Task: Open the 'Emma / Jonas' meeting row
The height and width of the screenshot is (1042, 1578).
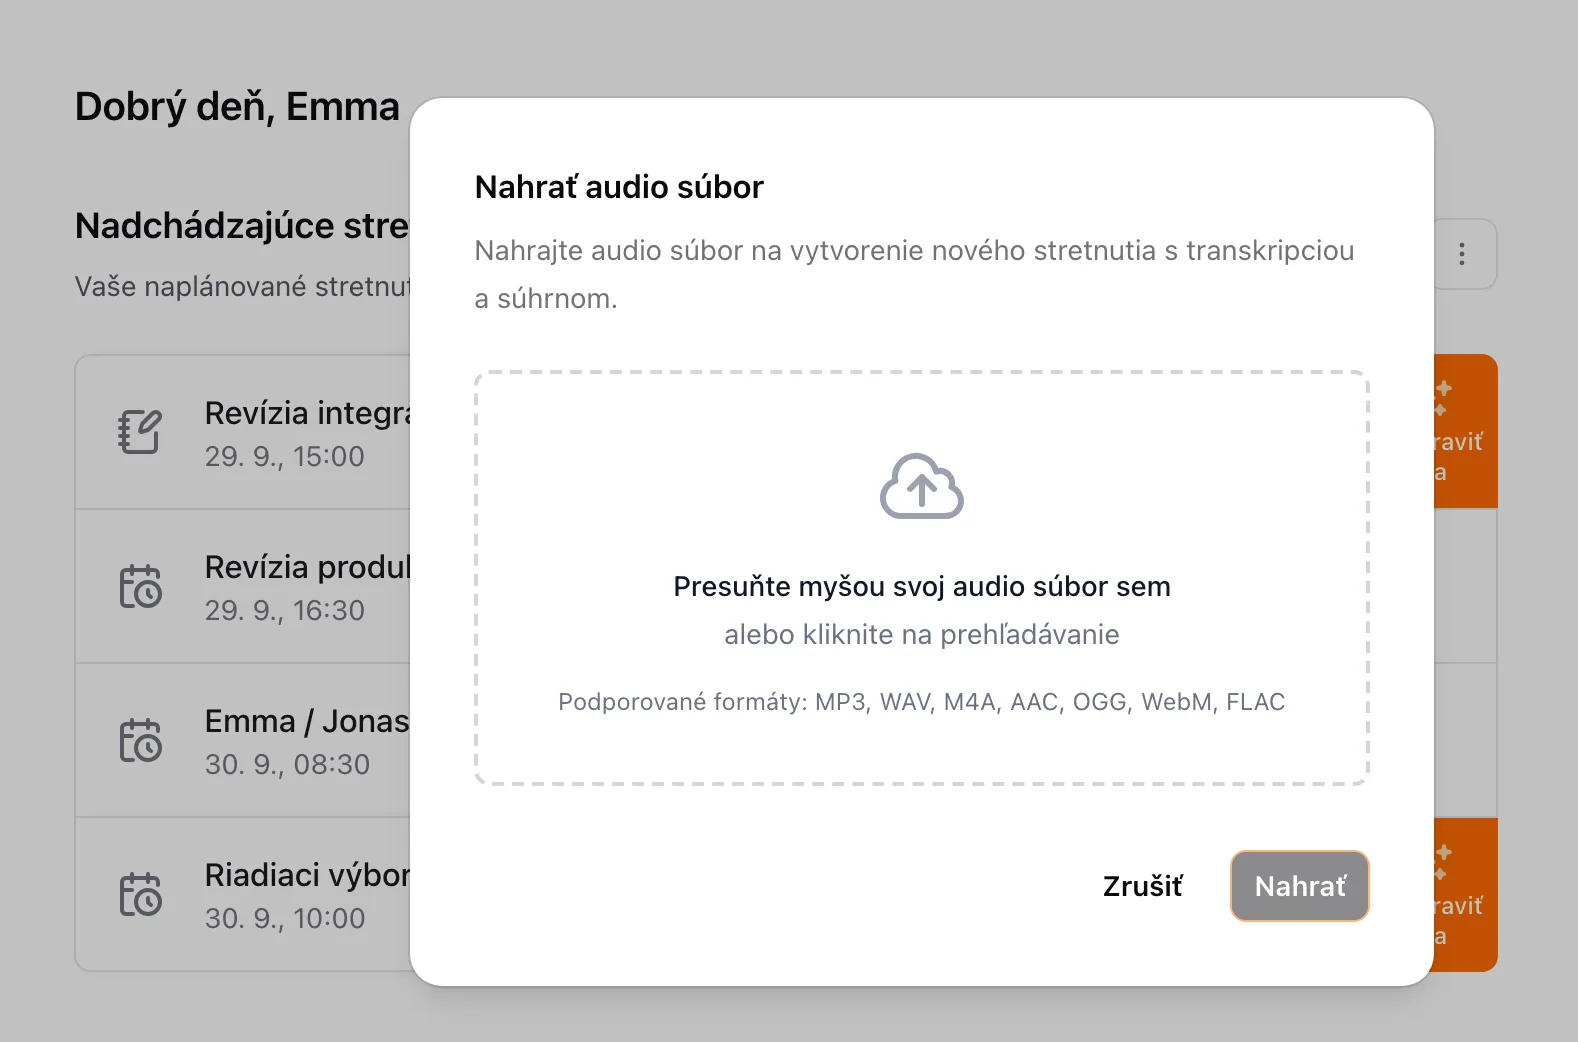Action: pyautogui.click(x=243, y=740)
